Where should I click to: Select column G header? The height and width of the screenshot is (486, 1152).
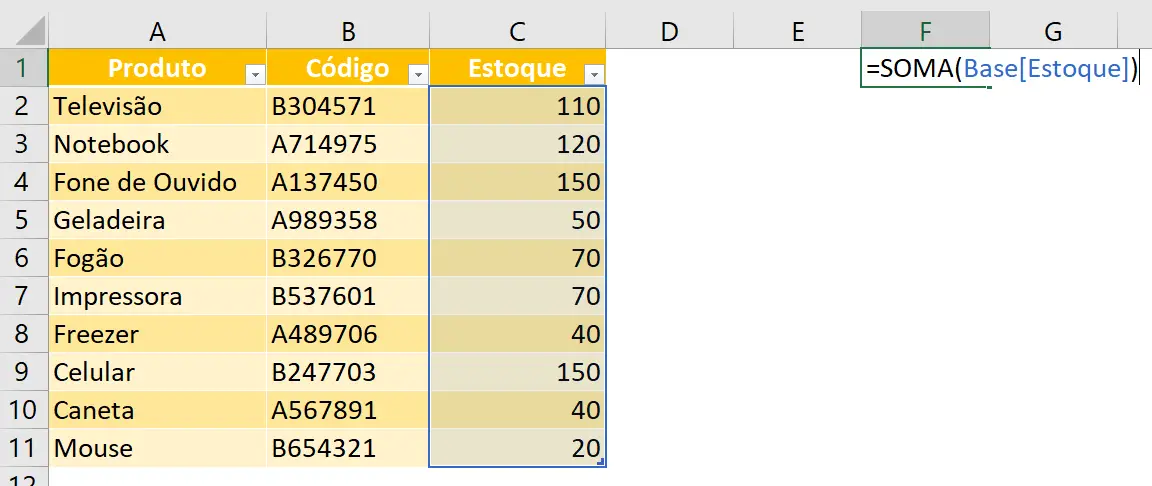1052,32
